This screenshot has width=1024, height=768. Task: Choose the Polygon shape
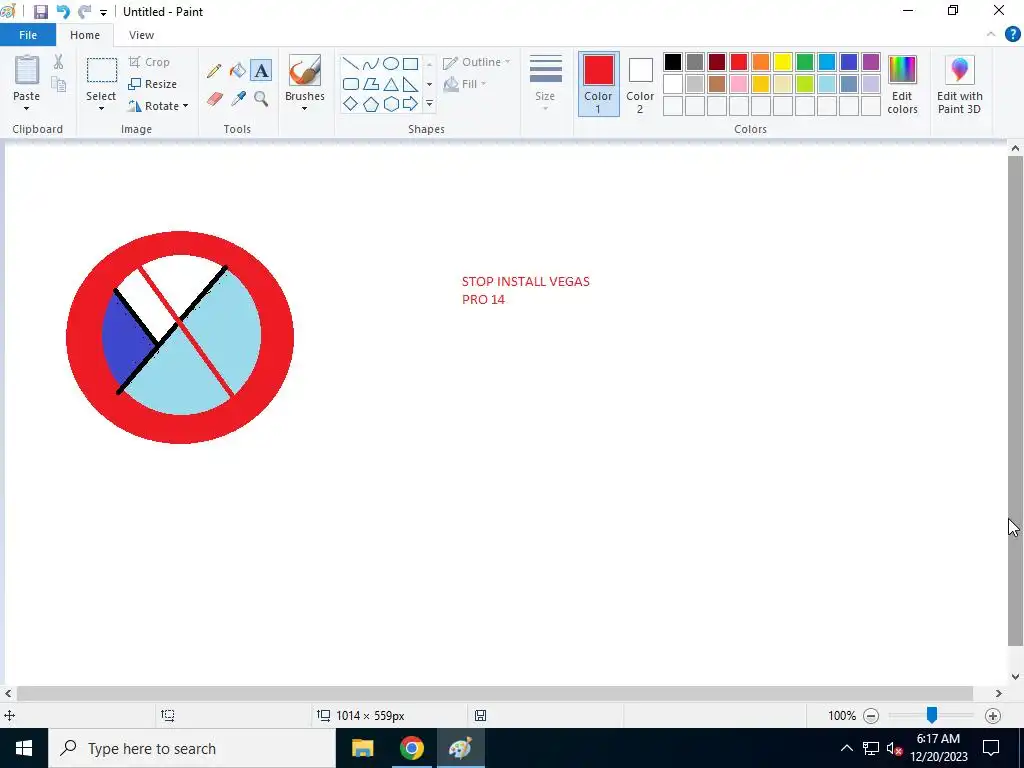371,84
